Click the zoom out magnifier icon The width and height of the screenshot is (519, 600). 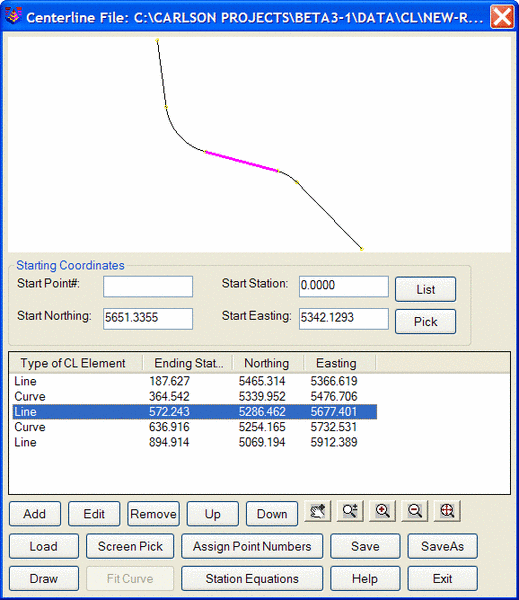pos(415,511)
